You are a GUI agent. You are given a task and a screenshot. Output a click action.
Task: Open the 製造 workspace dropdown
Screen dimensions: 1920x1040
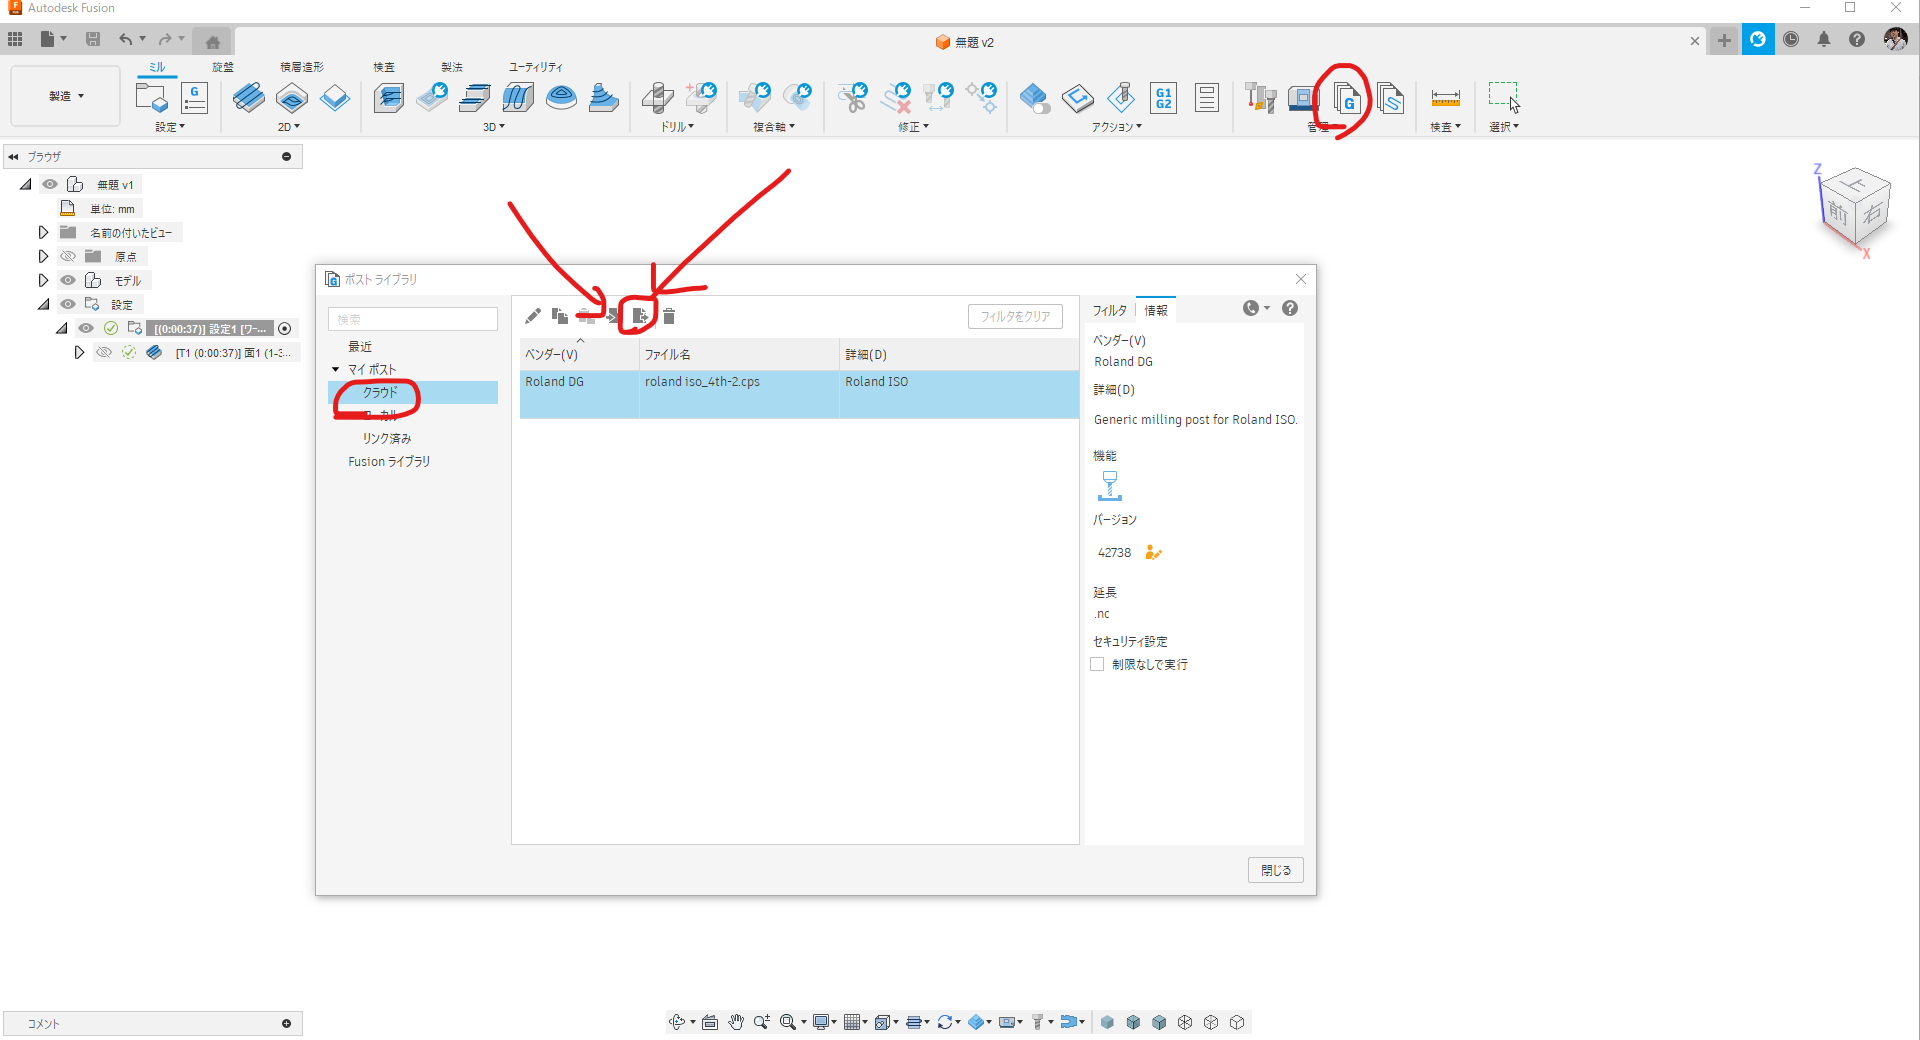[x=66, y=96]
